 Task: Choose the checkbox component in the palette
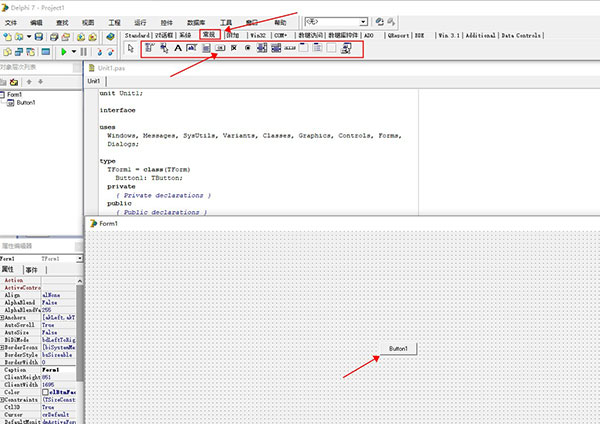(x=234, y=48)
